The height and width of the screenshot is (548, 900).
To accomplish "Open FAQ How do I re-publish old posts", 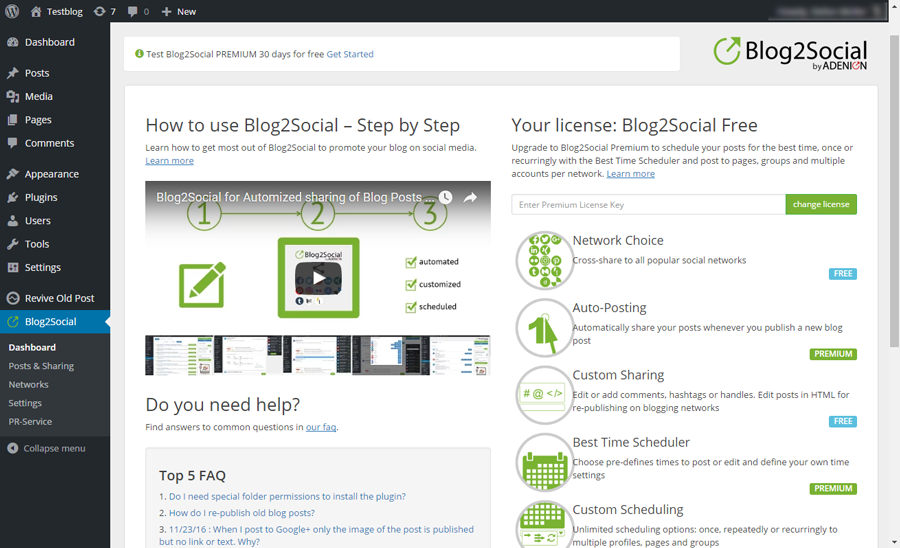I will point(242,513).
